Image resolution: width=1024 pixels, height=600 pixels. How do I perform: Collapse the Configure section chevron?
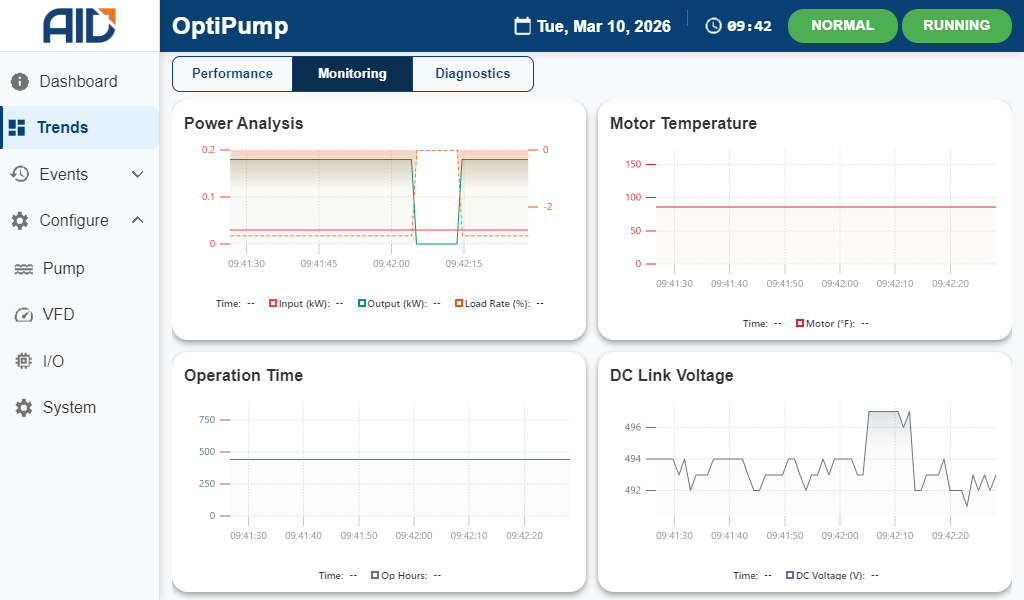pos(138,221)
